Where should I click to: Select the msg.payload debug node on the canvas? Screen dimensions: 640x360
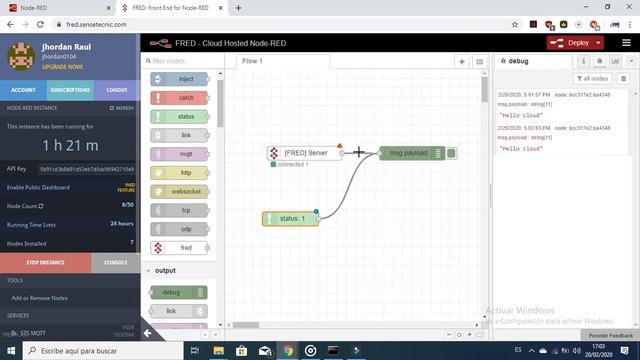(412, 153)
